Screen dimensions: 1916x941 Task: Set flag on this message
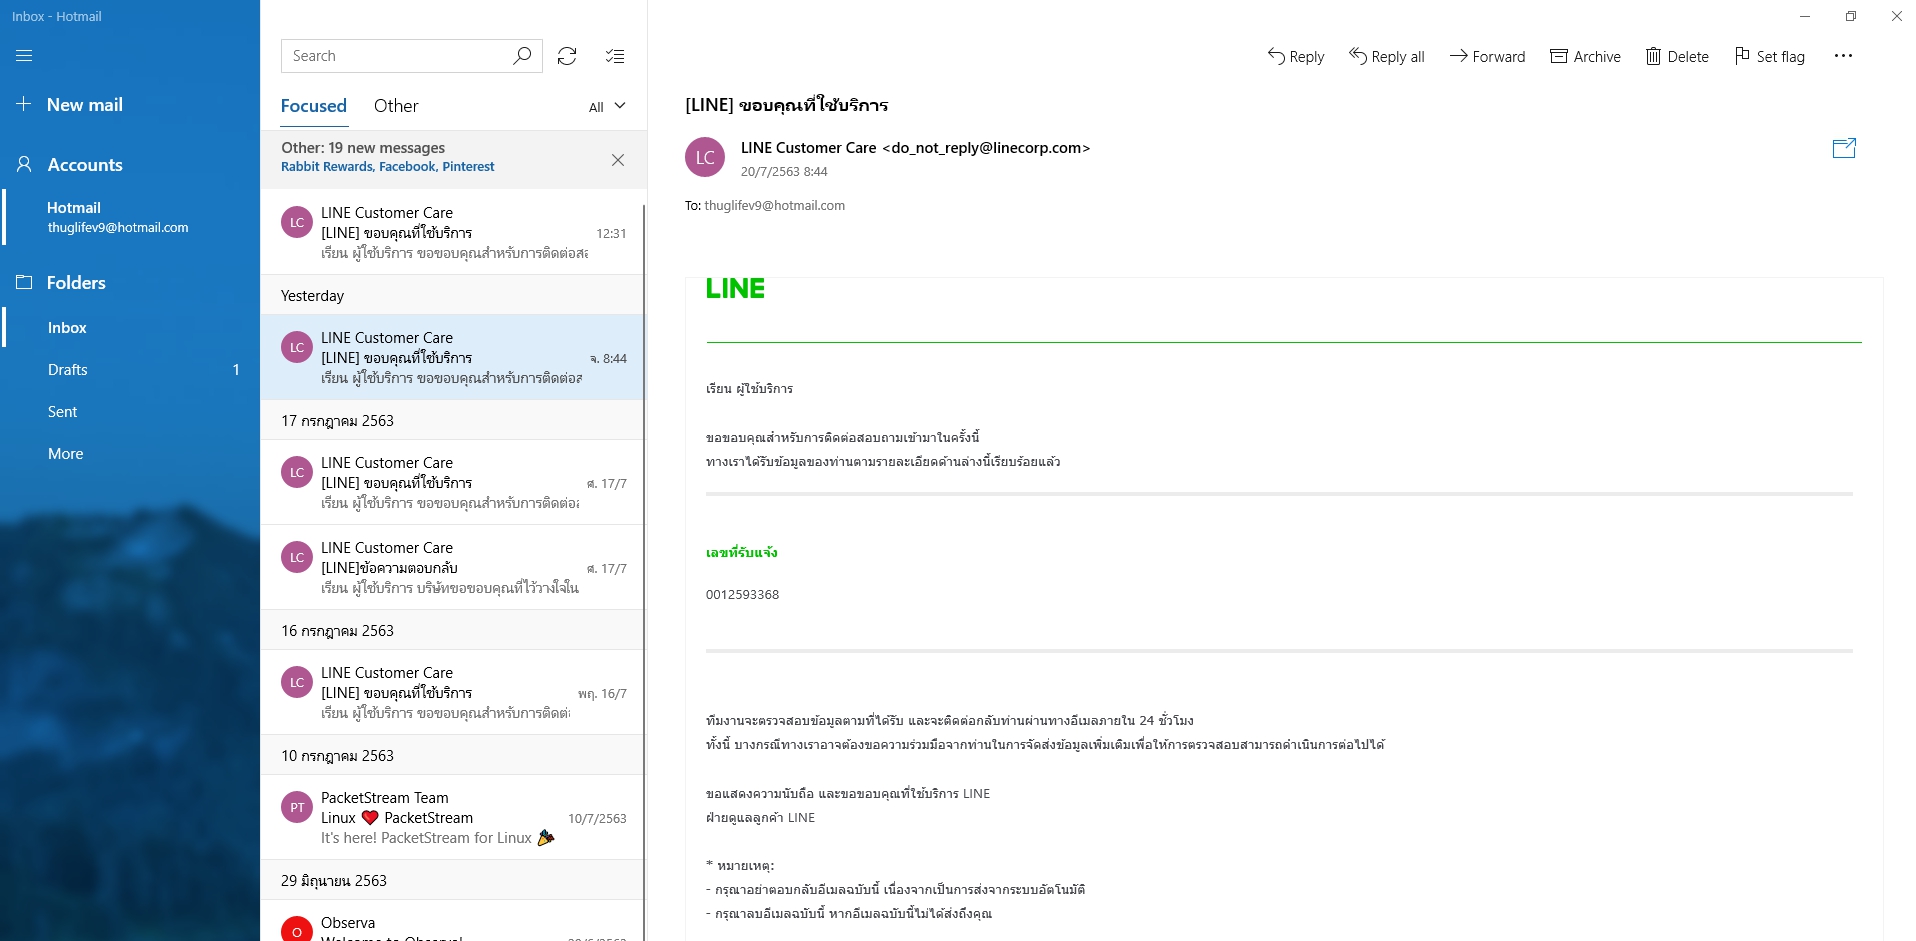click(1769, 57)
